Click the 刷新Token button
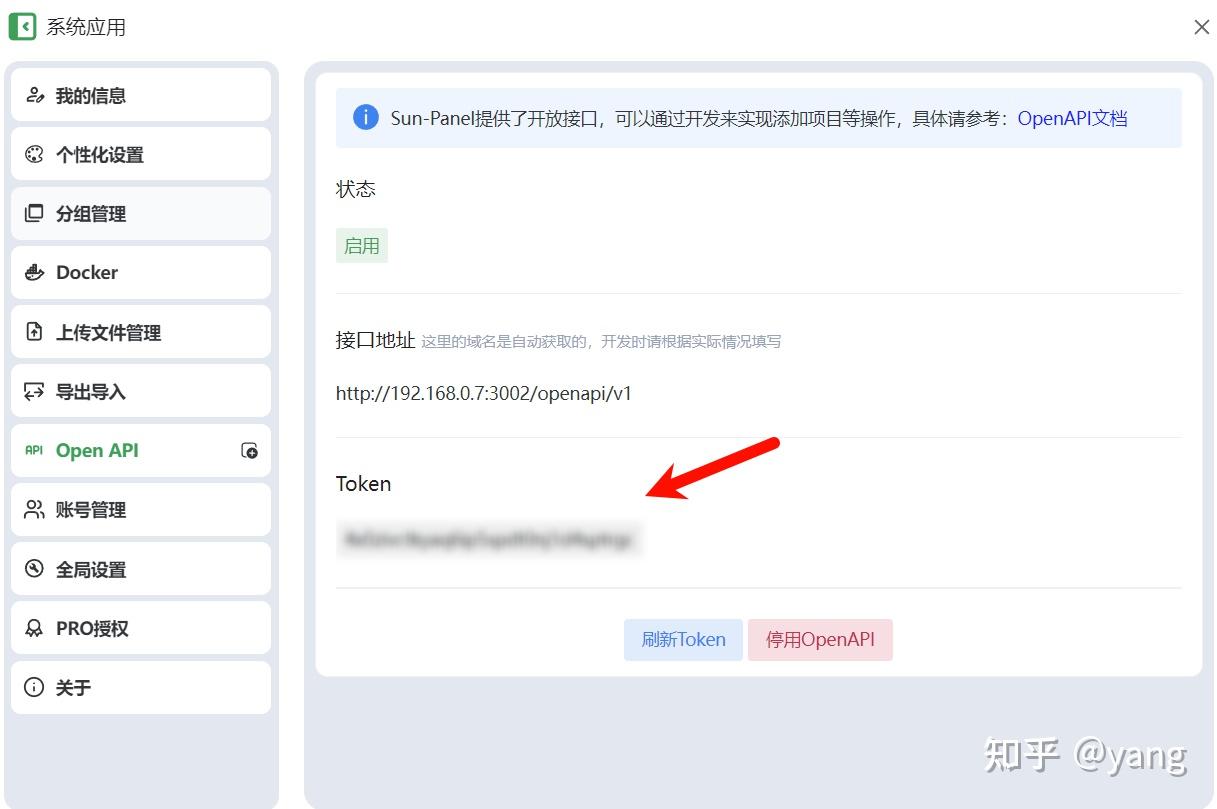 tap(683, 640)
